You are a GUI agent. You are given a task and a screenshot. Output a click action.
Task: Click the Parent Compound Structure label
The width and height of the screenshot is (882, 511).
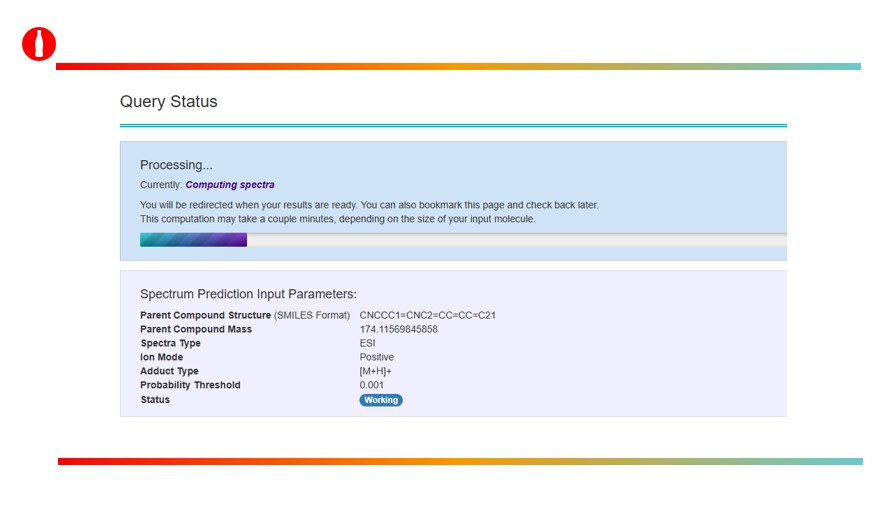205,315
